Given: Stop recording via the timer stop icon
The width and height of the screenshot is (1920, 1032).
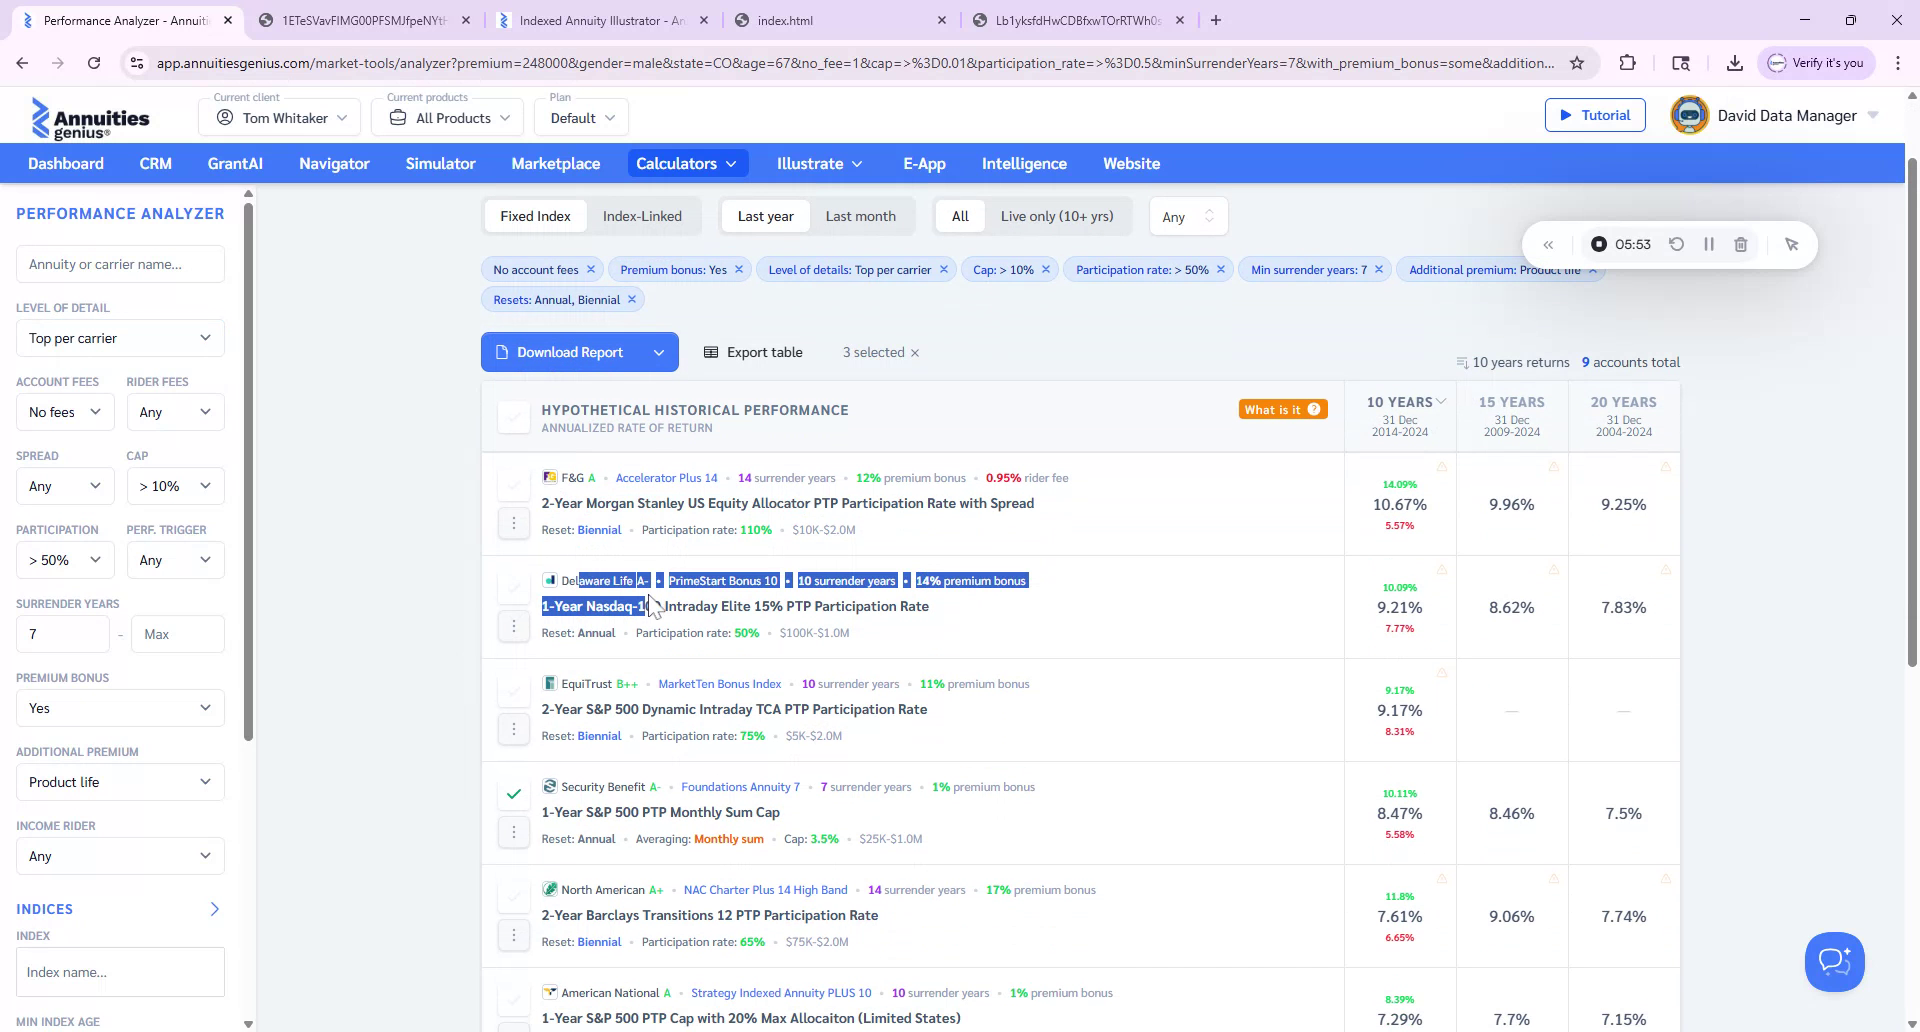Looking at the screenshot, I should click(1598, 244).
